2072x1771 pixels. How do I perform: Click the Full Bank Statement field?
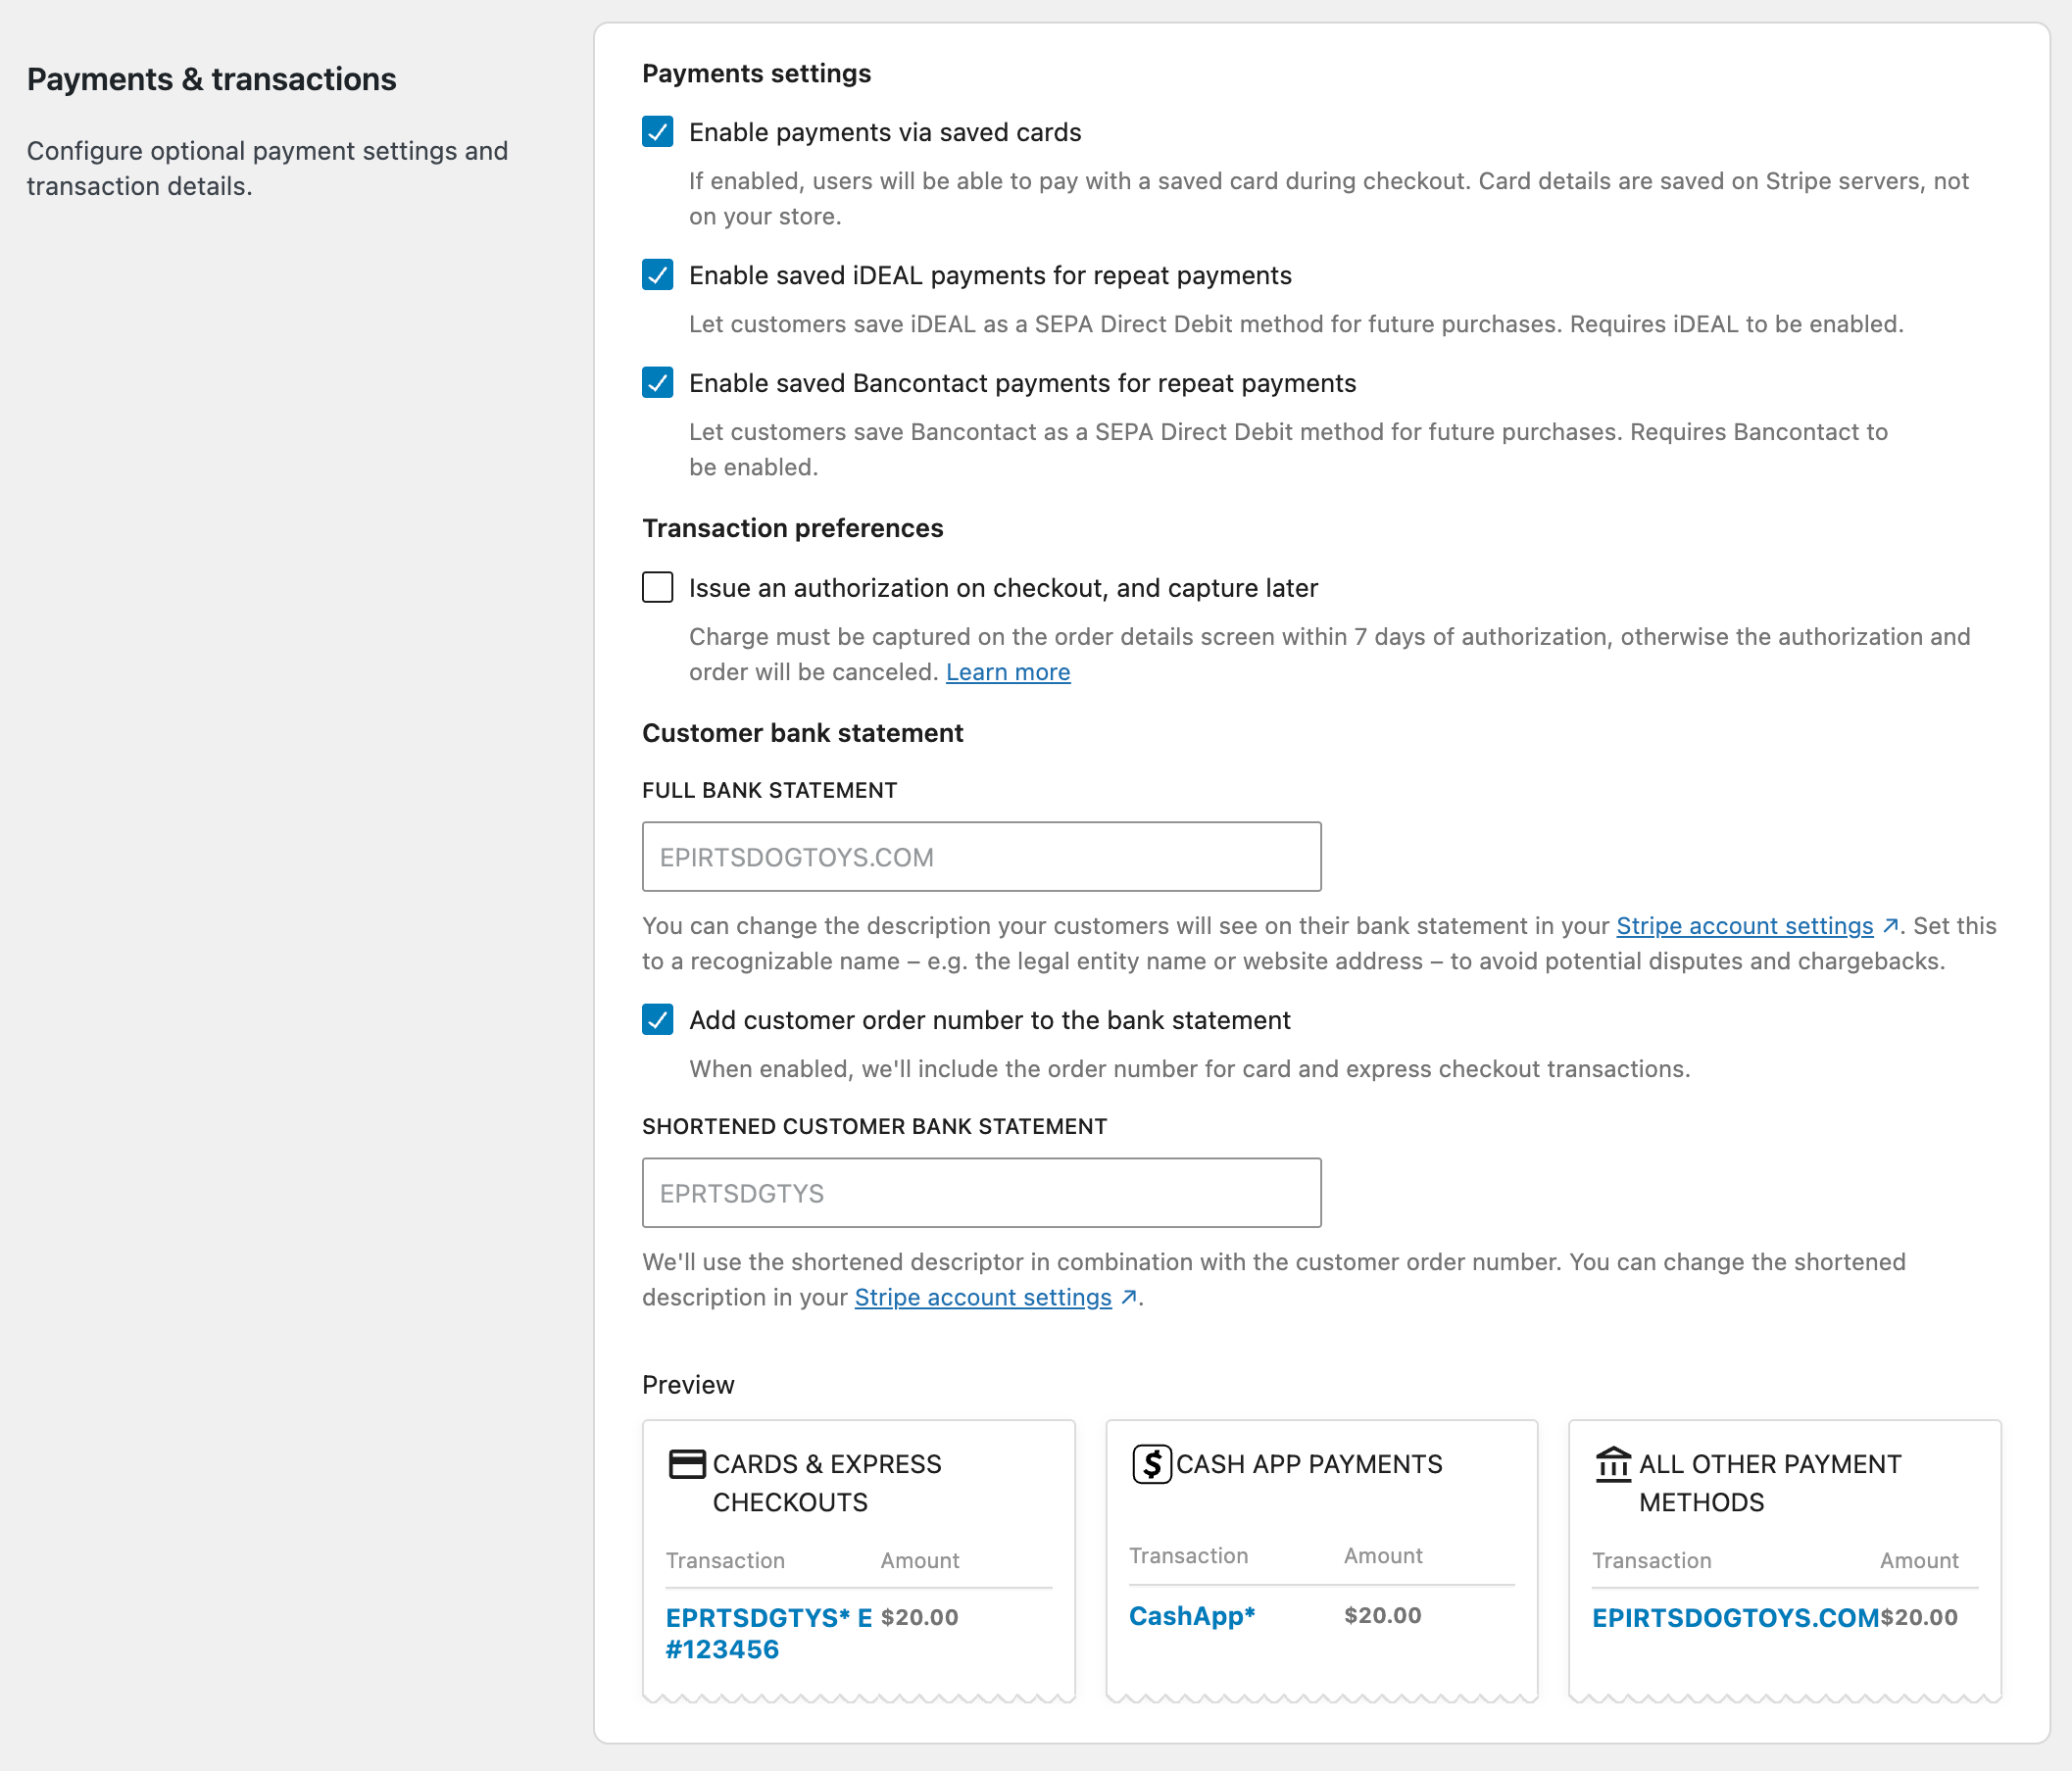point(981,857)
